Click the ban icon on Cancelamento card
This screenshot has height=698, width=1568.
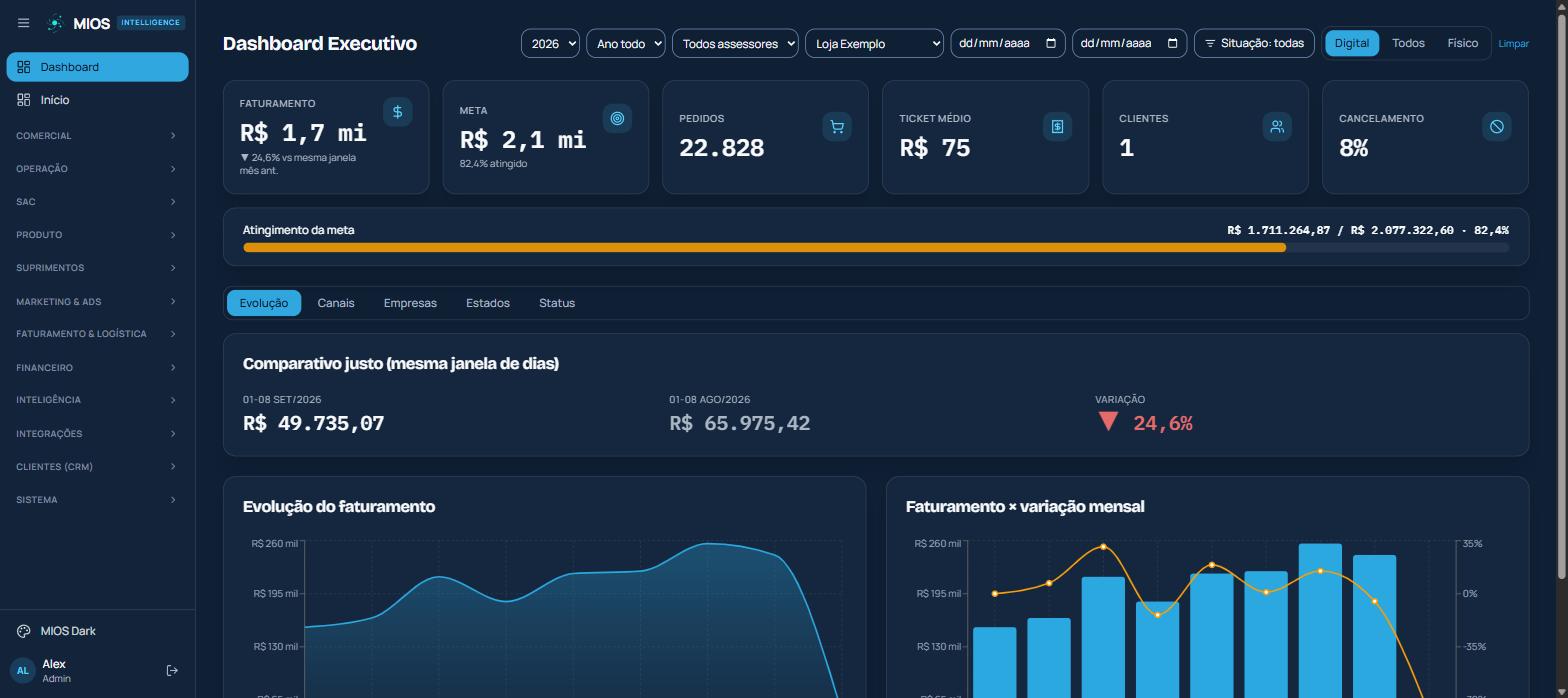1497,127
